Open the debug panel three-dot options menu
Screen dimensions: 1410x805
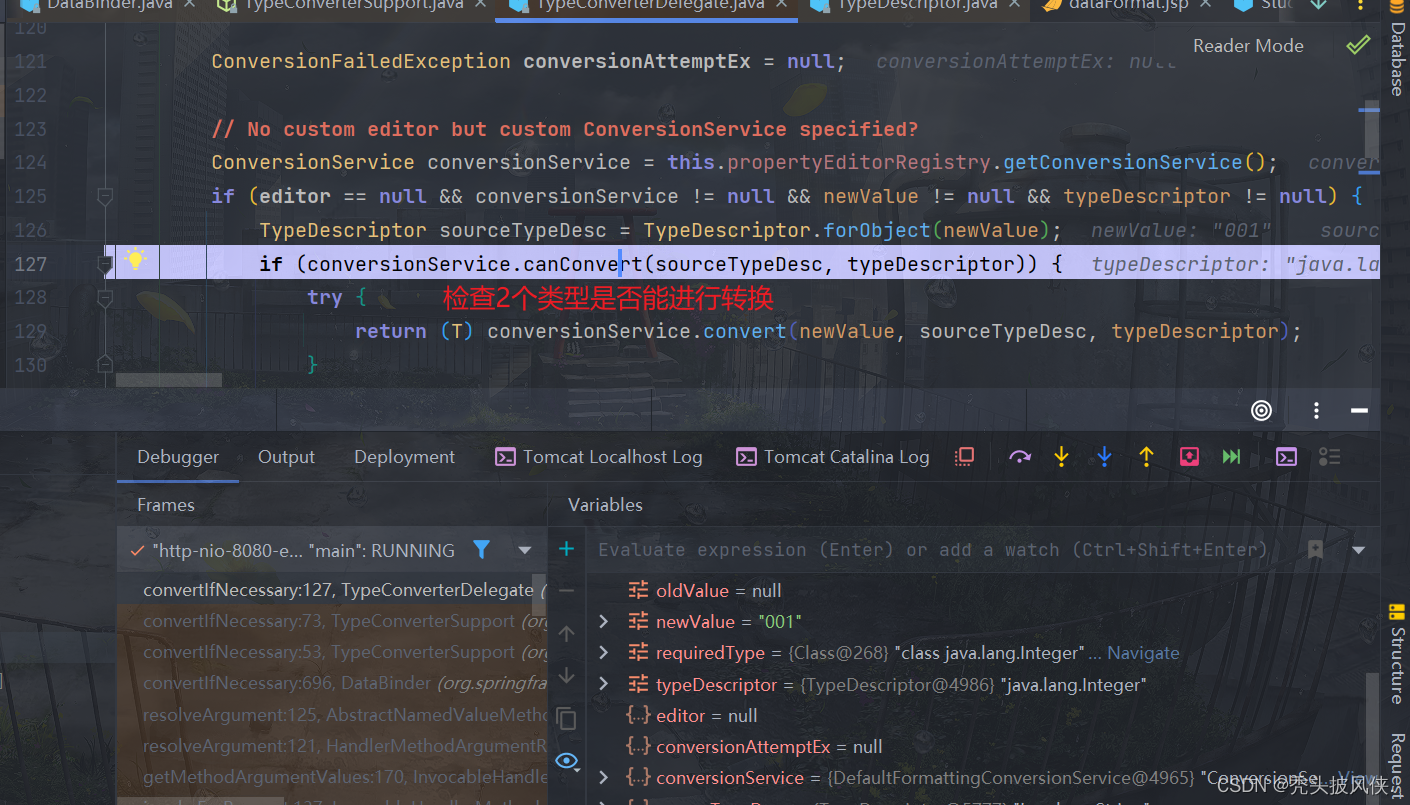[x=1317, y=410]
